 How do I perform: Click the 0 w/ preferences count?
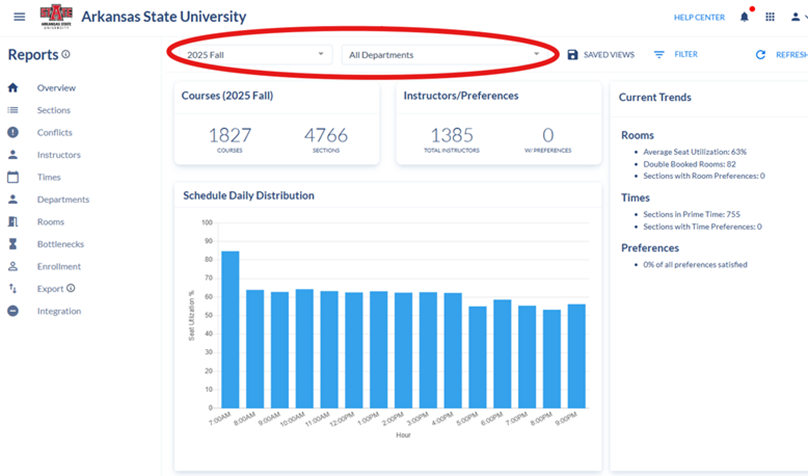548,135
